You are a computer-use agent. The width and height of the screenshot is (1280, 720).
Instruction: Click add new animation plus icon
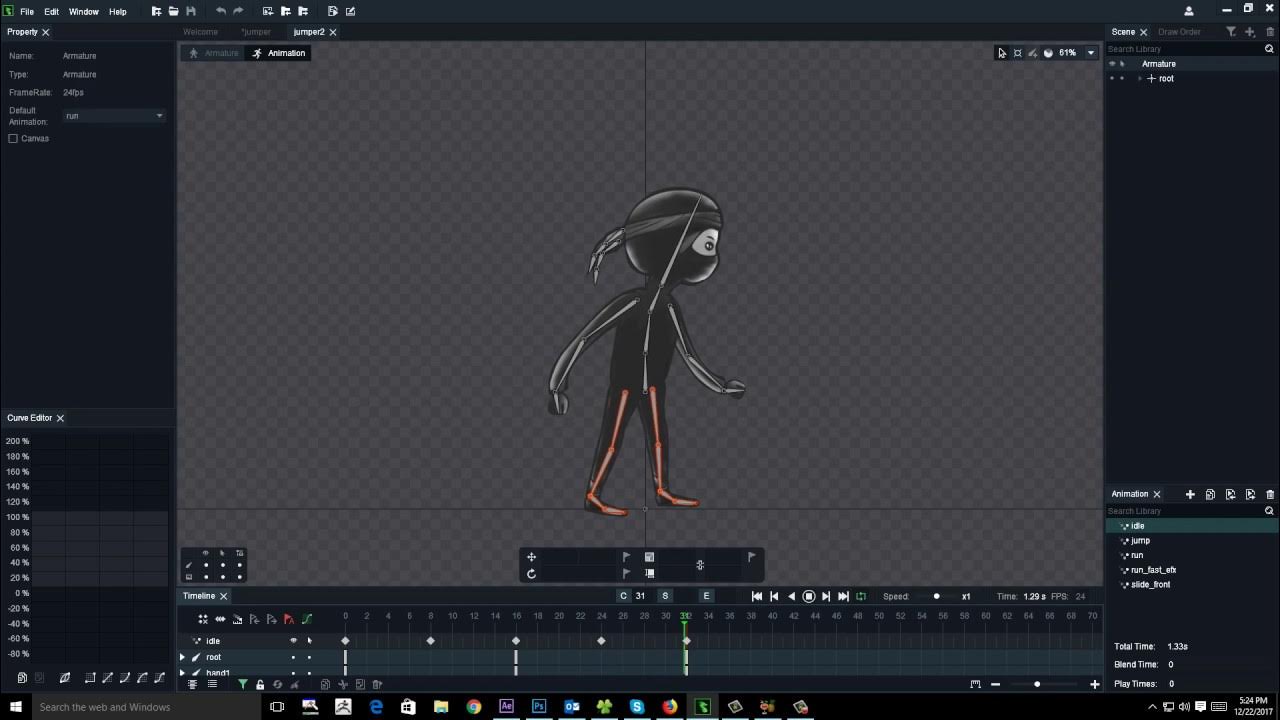[x=1190, y=494]
